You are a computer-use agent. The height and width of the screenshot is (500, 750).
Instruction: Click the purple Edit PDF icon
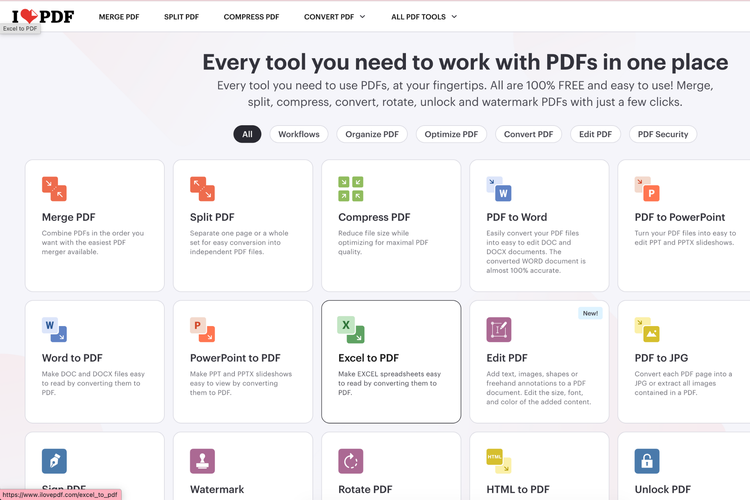coord(499,330)
